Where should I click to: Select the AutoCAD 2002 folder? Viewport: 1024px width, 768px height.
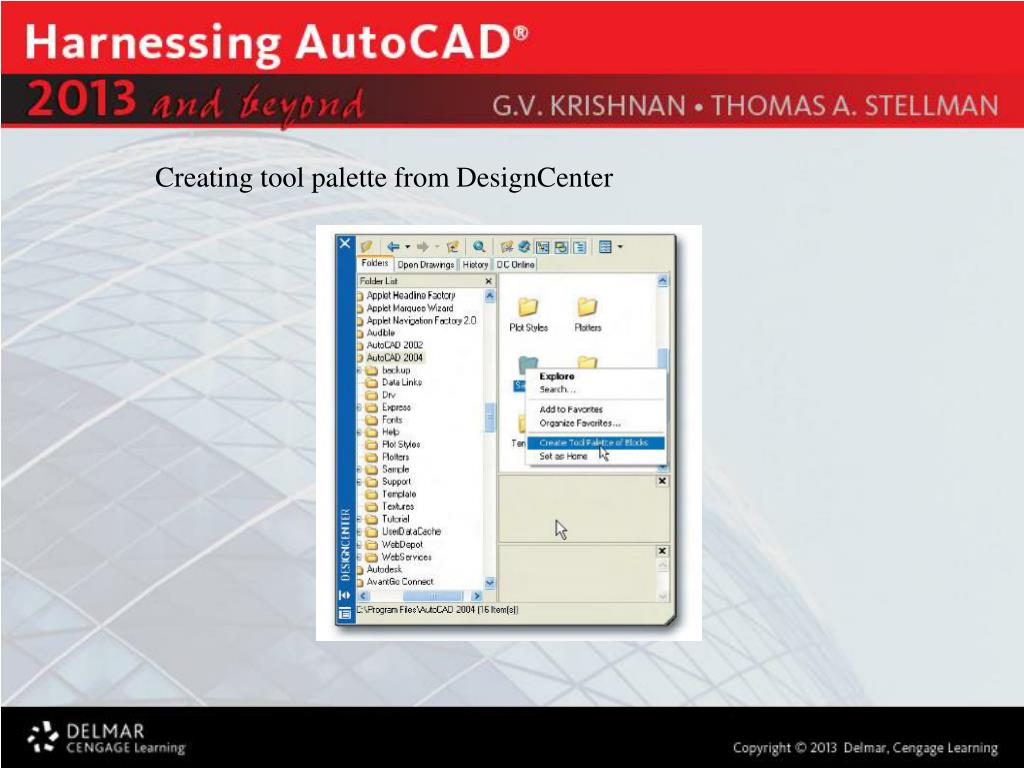coord(394,345)
